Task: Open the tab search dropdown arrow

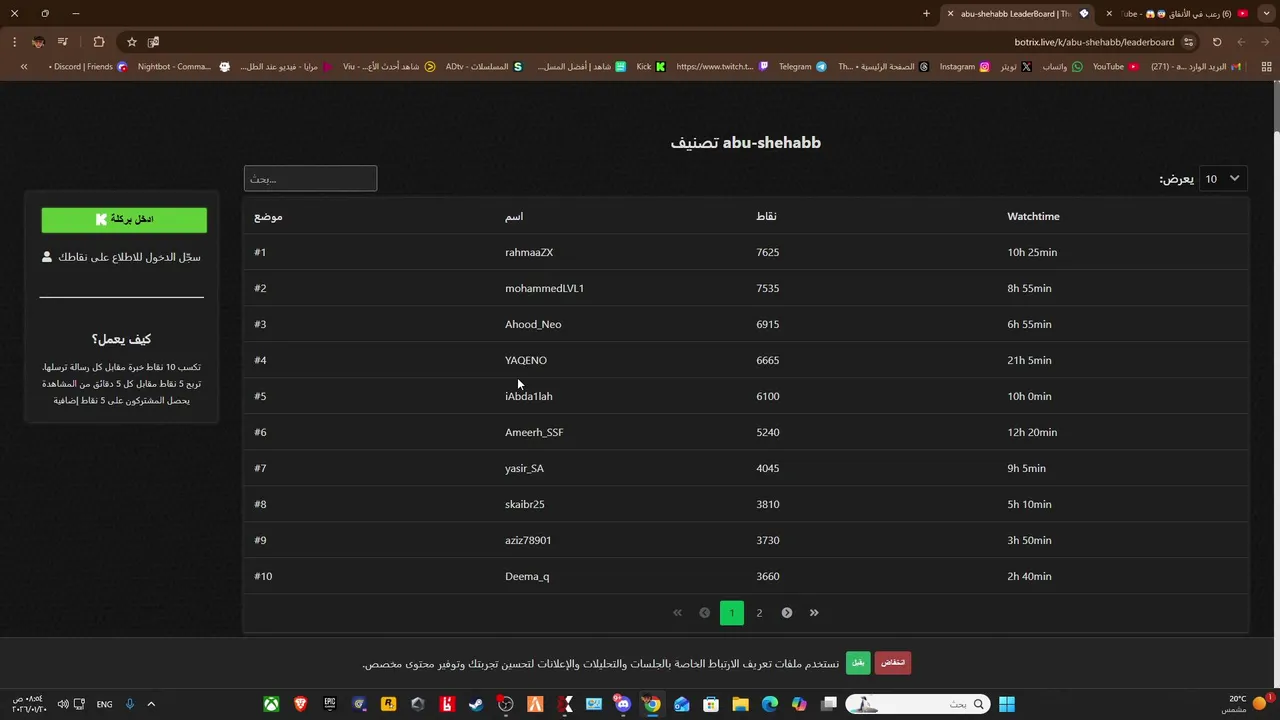Action: (1265, 14)
